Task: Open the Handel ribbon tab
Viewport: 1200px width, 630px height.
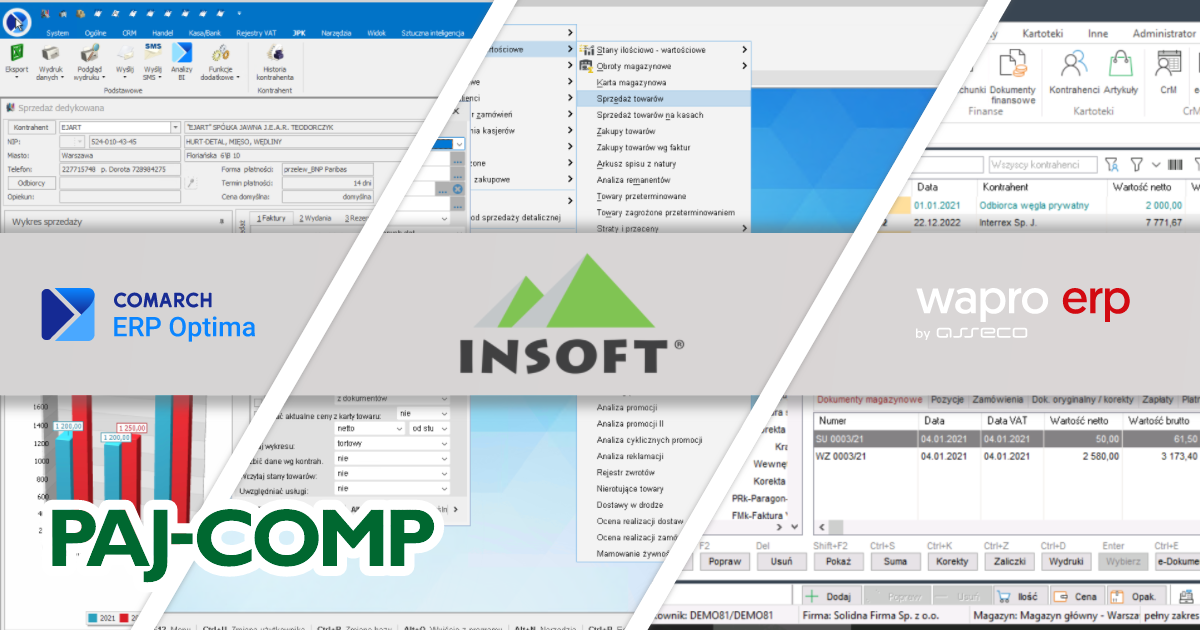Action: click(x=162, y=32)
